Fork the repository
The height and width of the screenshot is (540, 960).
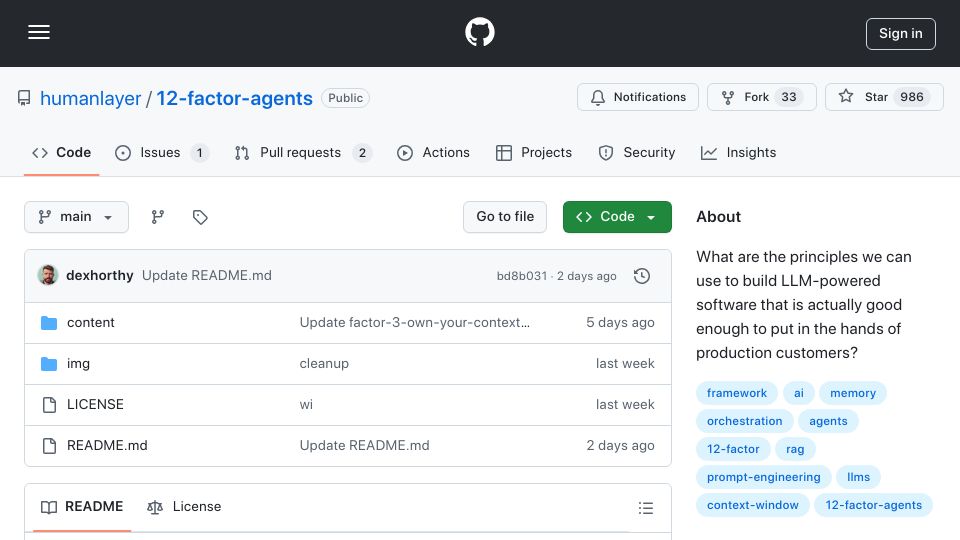[x=761, y=97]
